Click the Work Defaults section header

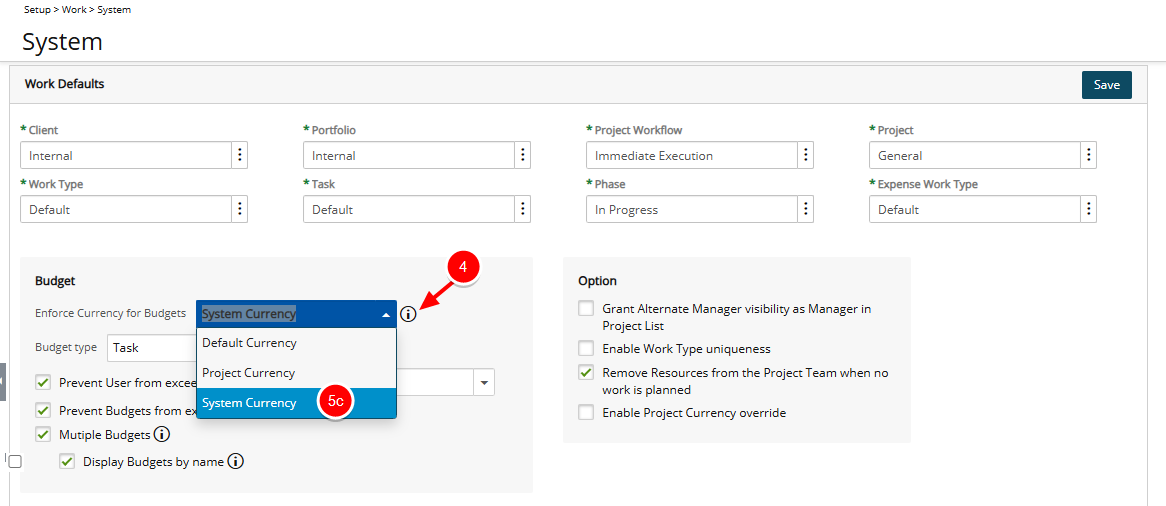click(65, 84)
